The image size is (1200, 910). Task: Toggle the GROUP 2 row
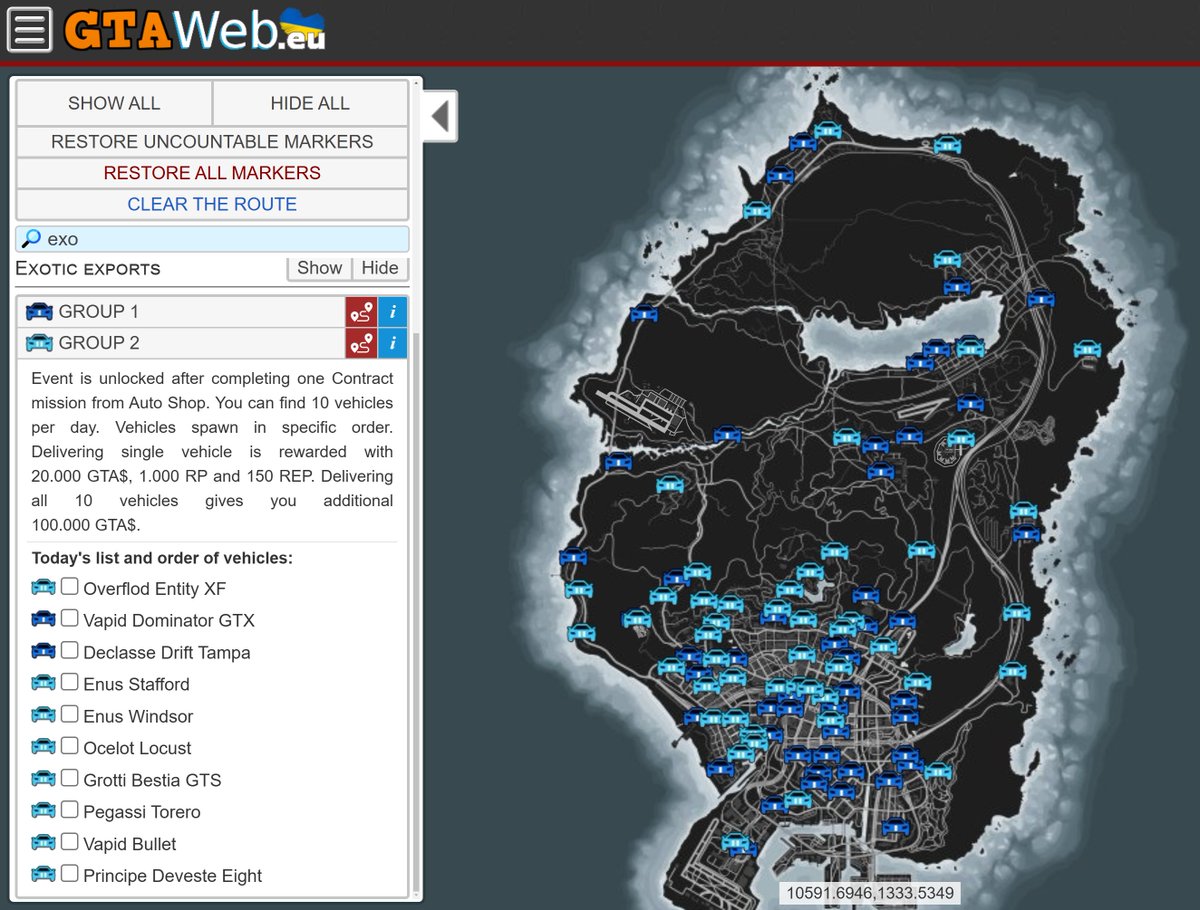tap(181, 342)
